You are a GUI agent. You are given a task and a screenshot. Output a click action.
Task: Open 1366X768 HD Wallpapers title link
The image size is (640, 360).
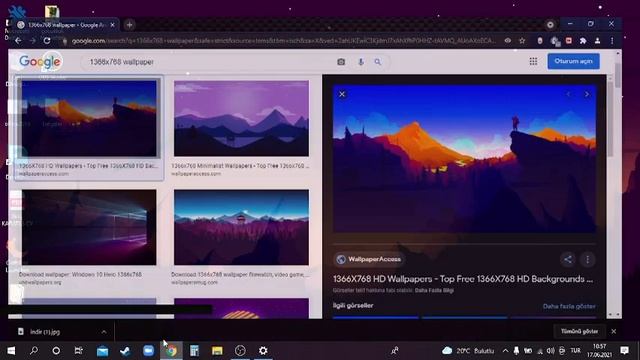click(463, 279)
